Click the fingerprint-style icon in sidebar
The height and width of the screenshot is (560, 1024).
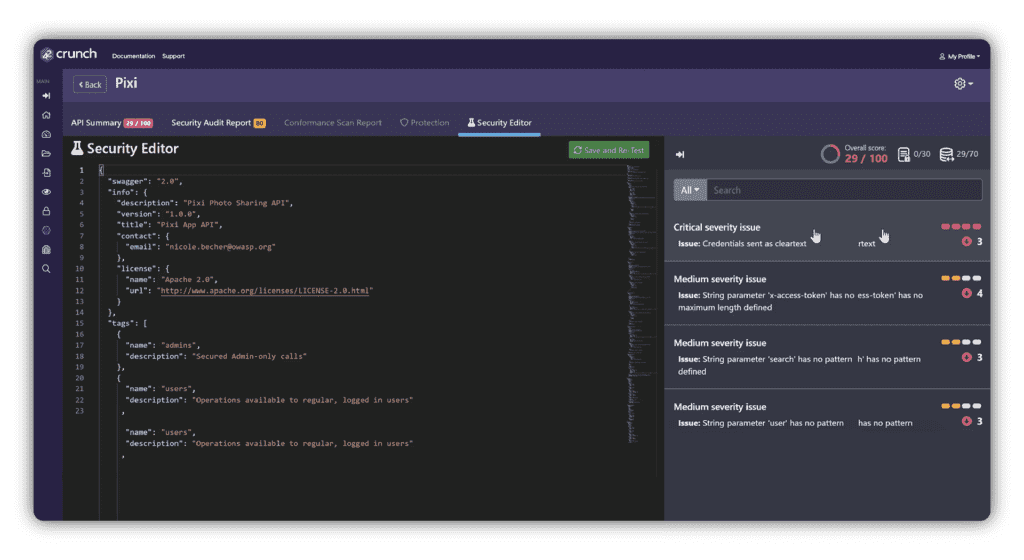[46, 249]
